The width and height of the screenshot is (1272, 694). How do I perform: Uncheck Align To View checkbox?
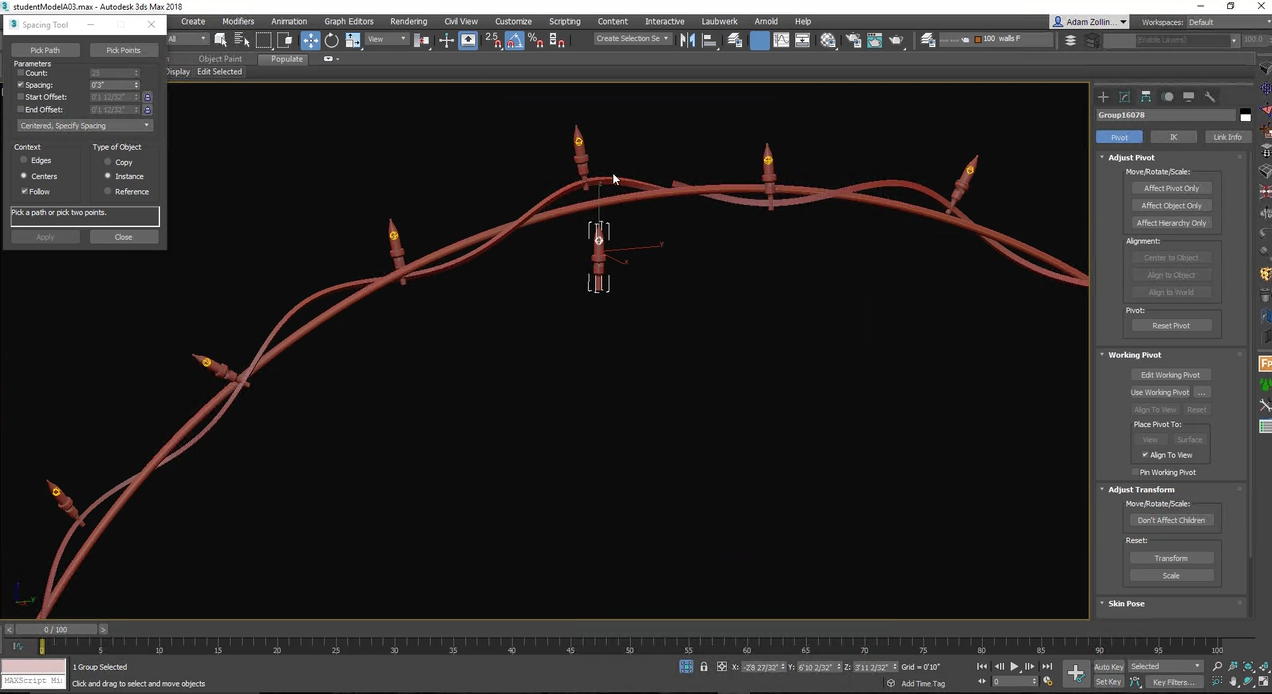click(x=1145, y=455)
